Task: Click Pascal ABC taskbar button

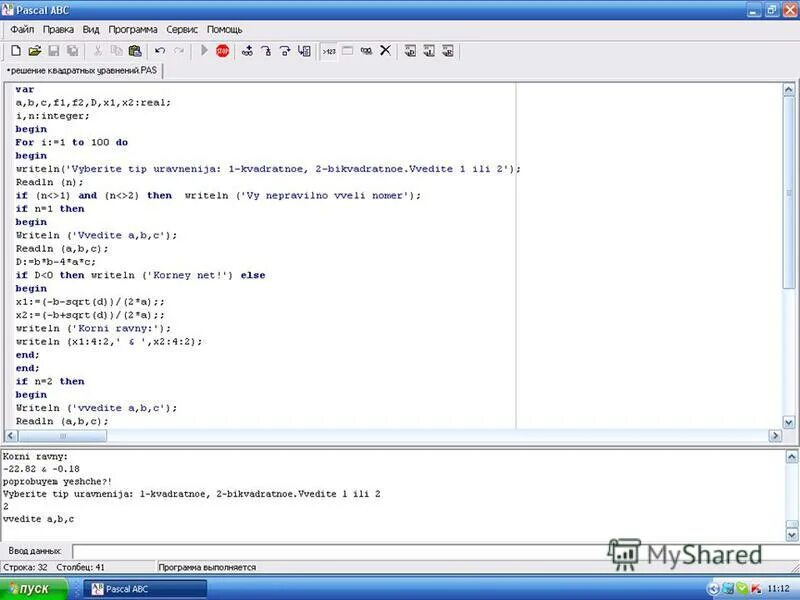Action: [x=145, y=589]
